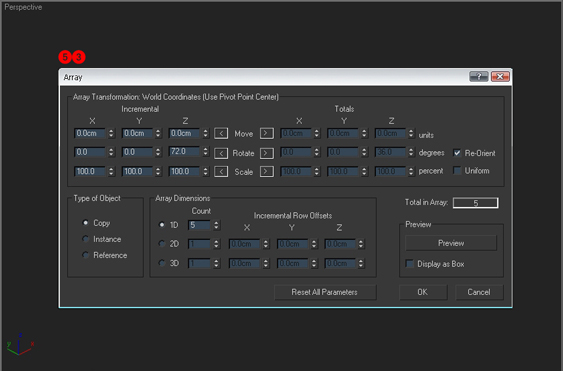Click the Move right arrow button
Screen dimensions: 563x371
point(266,133)
